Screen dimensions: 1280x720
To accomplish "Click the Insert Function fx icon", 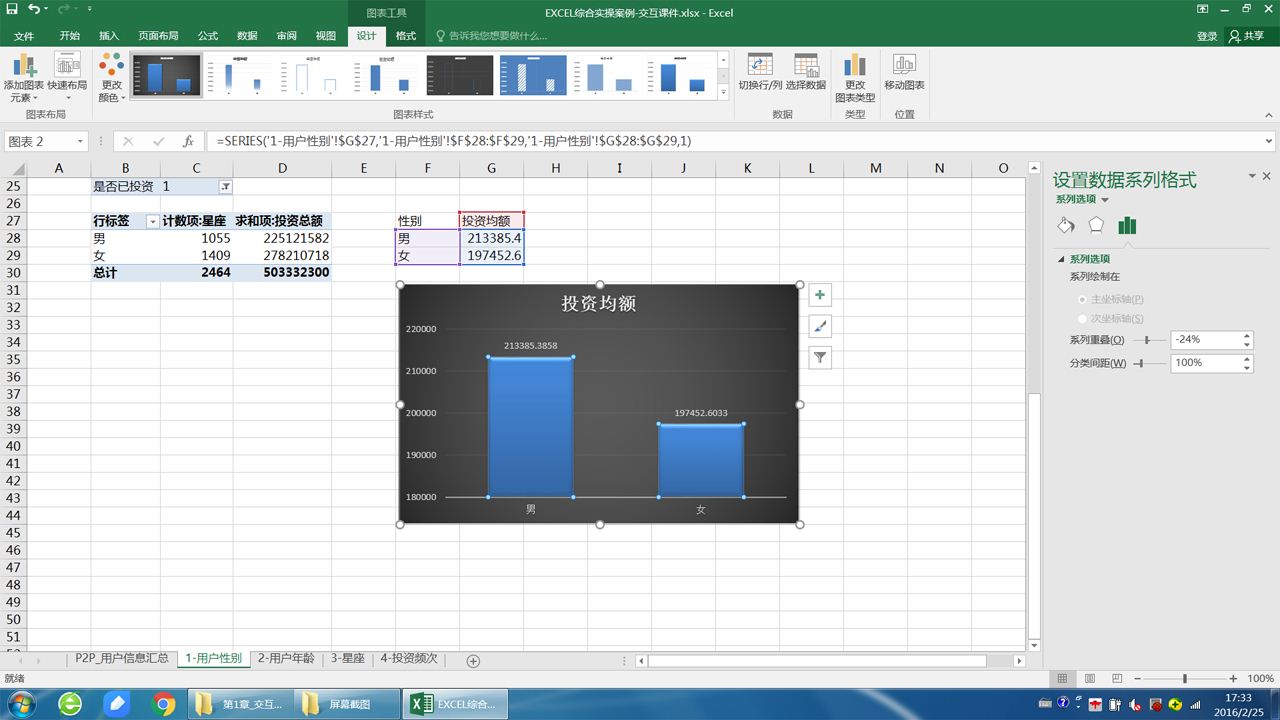I will coord(188,141).
